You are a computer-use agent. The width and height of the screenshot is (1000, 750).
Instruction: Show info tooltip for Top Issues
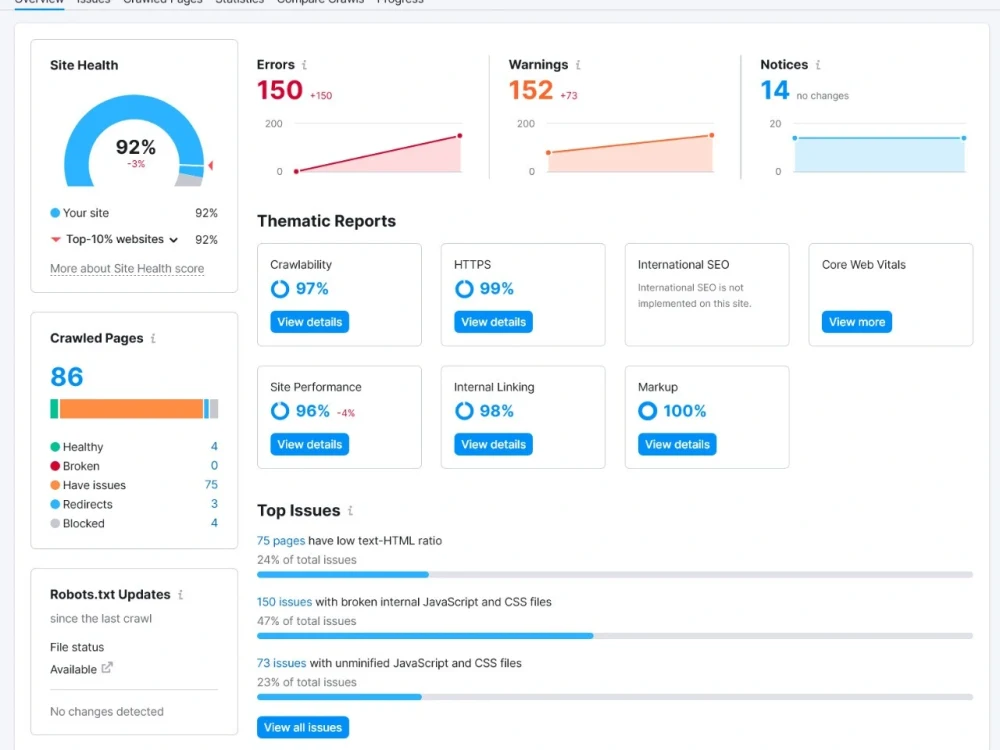[x=350, y=510]
